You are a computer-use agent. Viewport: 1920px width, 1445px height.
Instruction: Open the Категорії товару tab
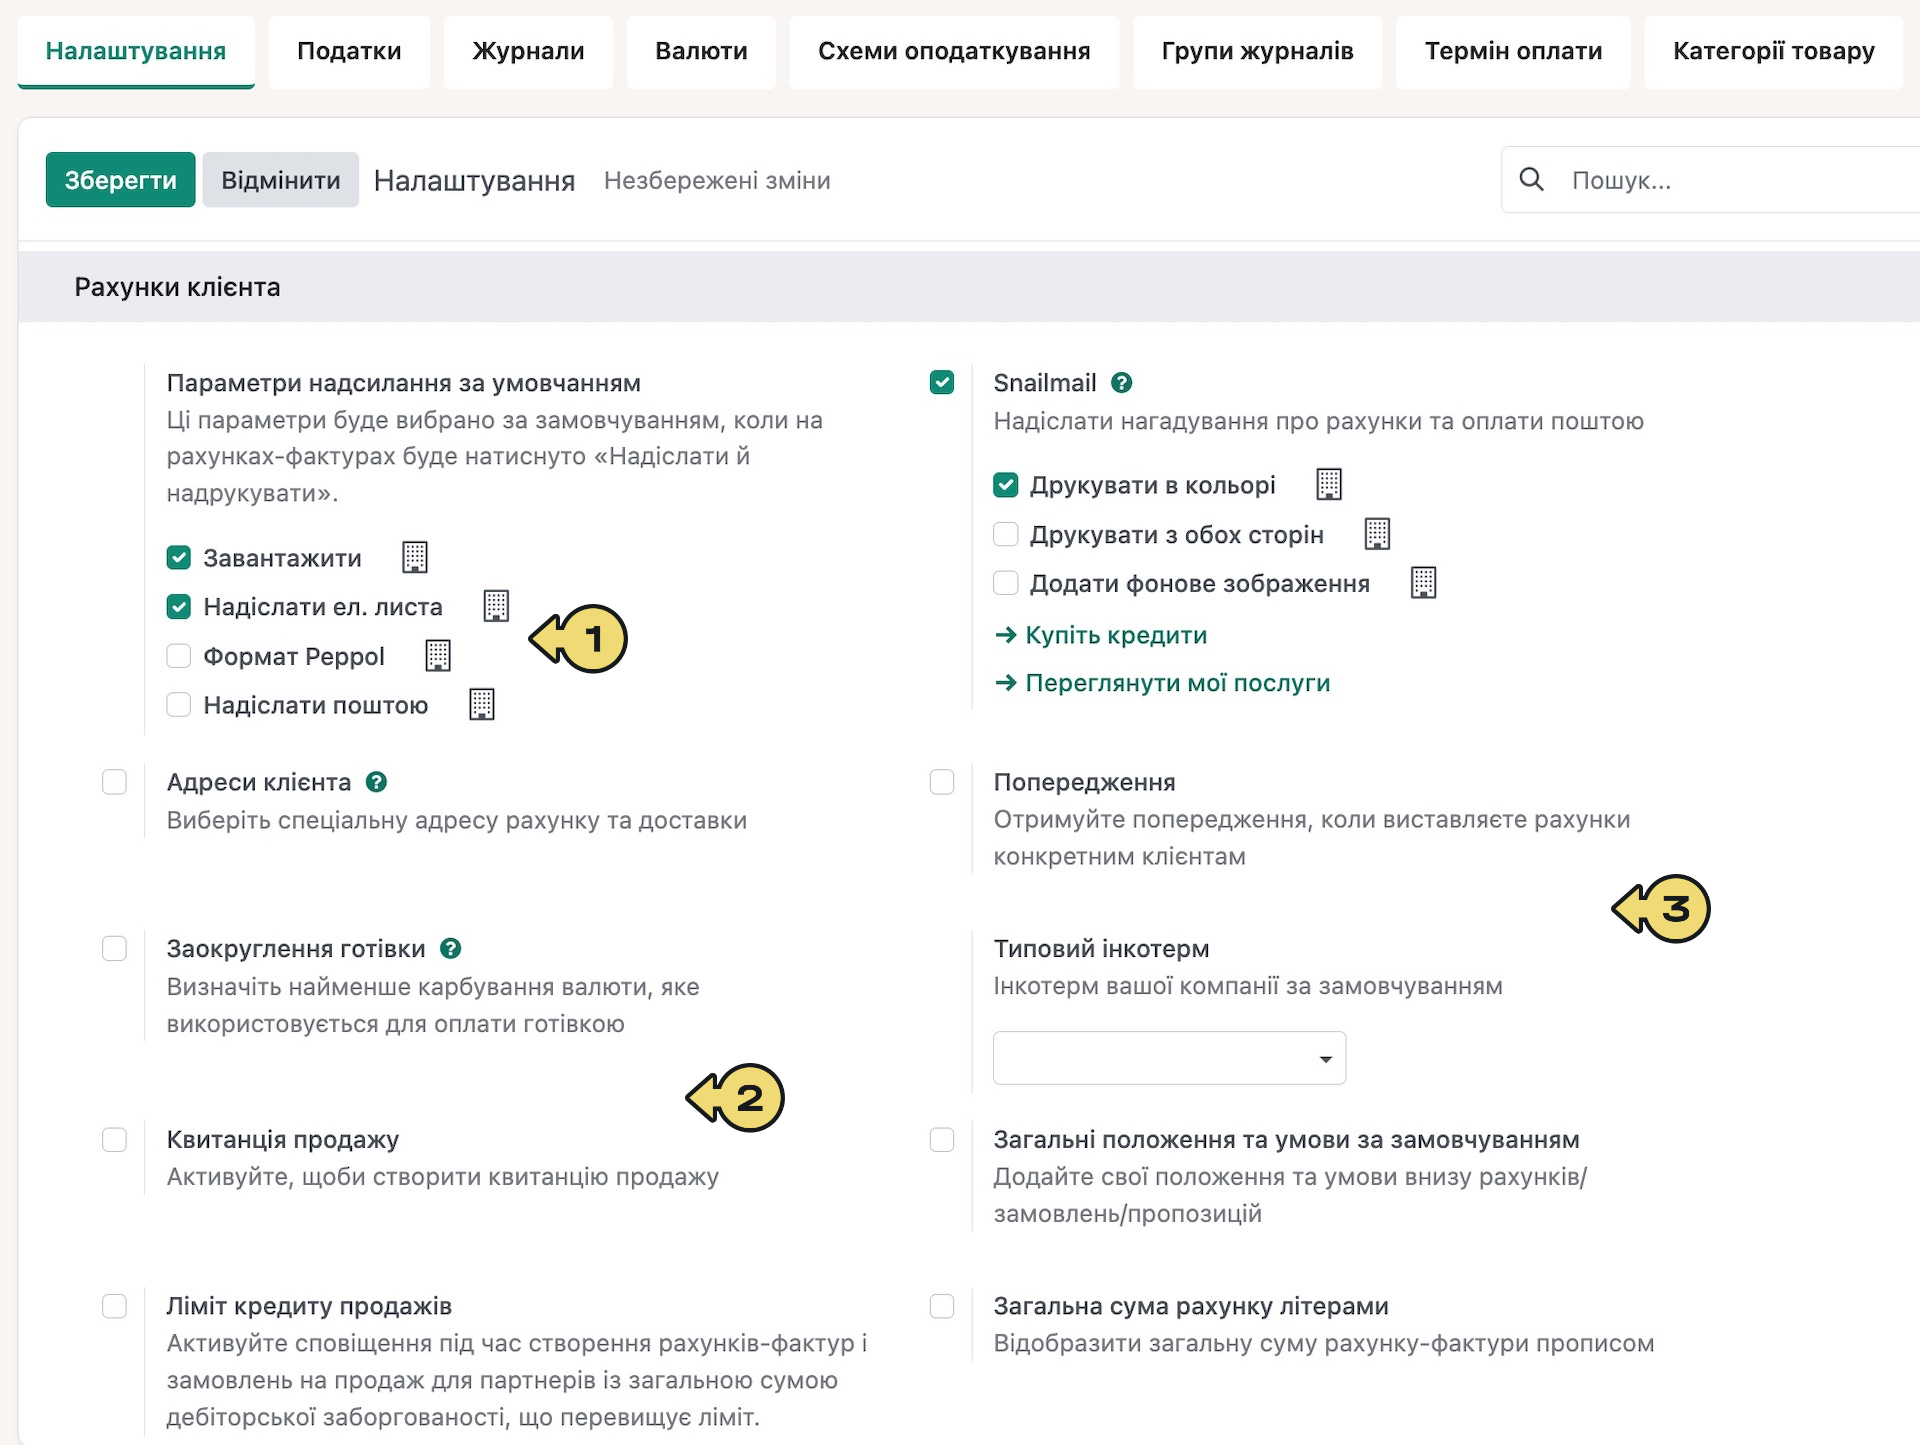(1773, 51)
